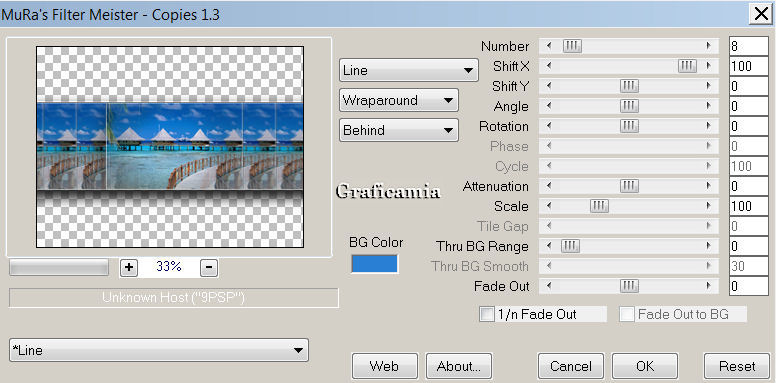
Task: Click the Web button
Action: click(385, 366)
